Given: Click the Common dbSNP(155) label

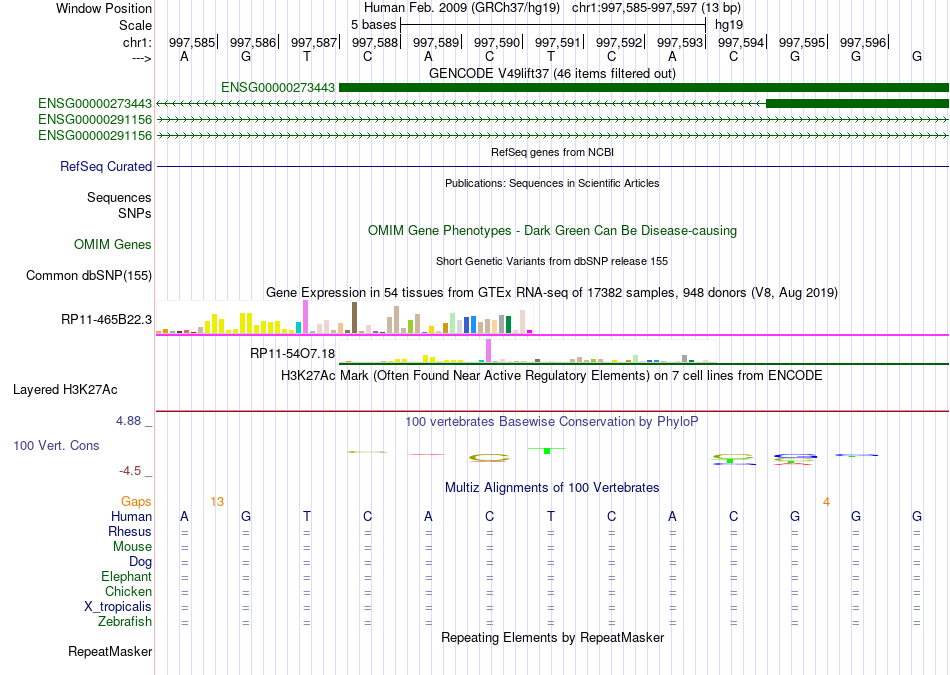Looking at the screenshot, I should (x=88, y=275).
